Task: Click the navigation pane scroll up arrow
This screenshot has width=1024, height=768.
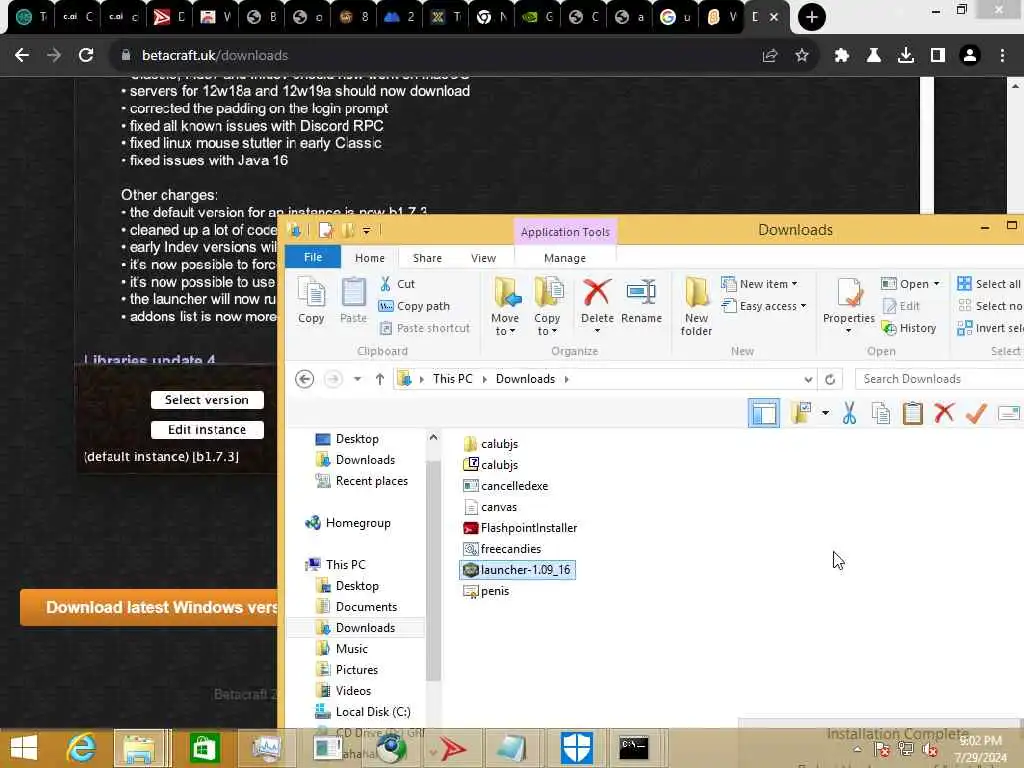Action: point(433,438)
